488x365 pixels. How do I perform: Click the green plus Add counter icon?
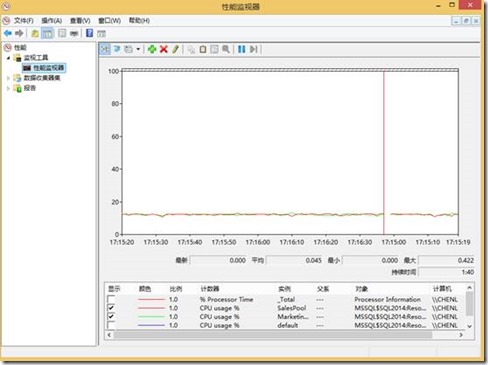pyautogui.click(x=152, y=49)
